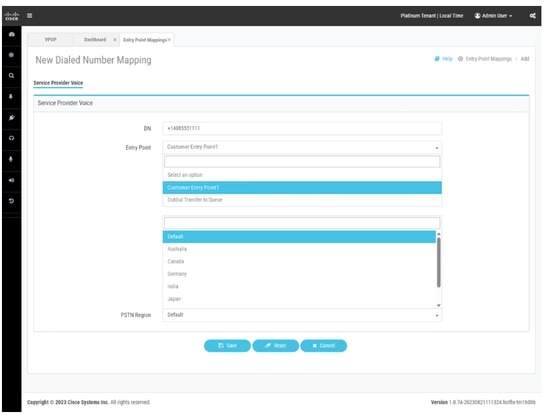Click the plug icon in the sidebar
Image resolution: width=546 pixels, height=416 pixels.
click(x=11, y=118)
